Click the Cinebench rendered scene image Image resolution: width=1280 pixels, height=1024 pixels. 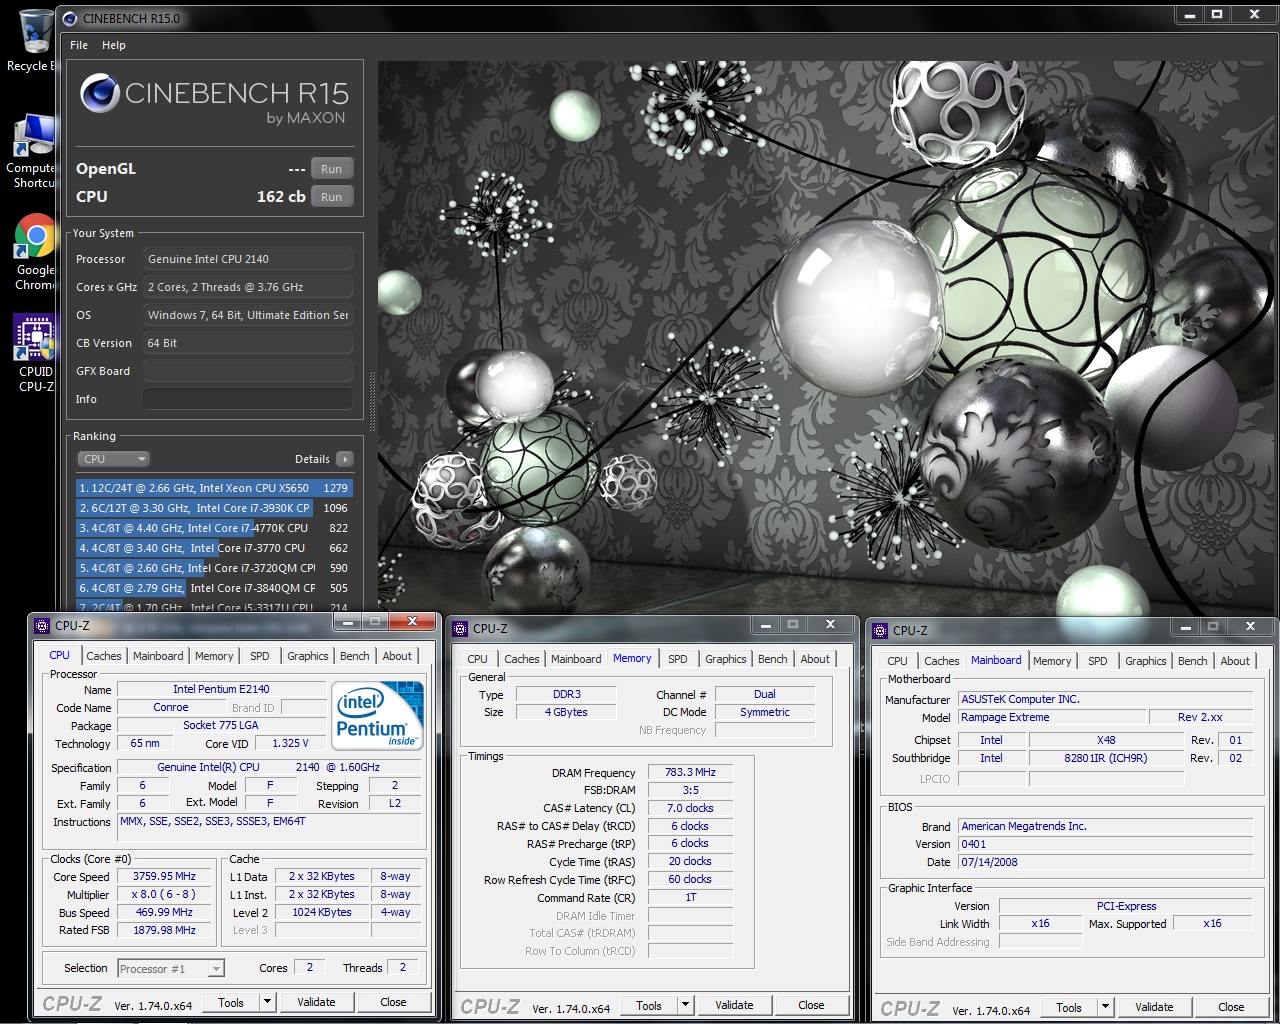pyautogui.click(x=828, y=337)
